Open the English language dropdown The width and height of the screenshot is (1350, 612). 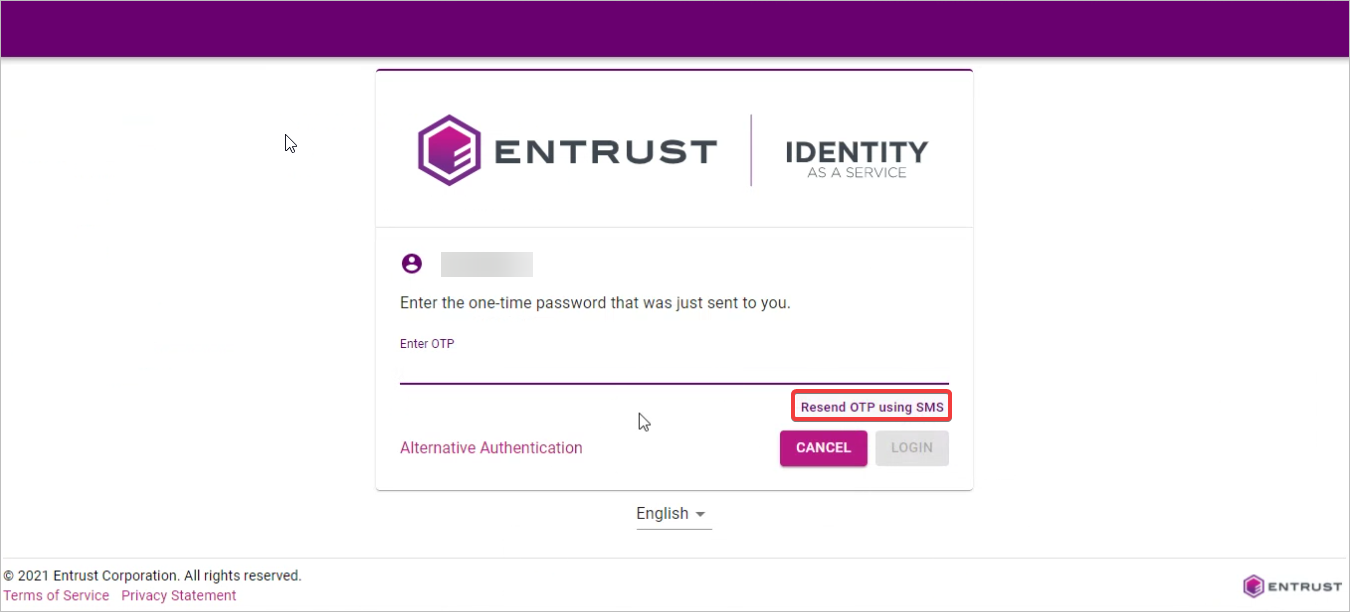click(663, 514)
